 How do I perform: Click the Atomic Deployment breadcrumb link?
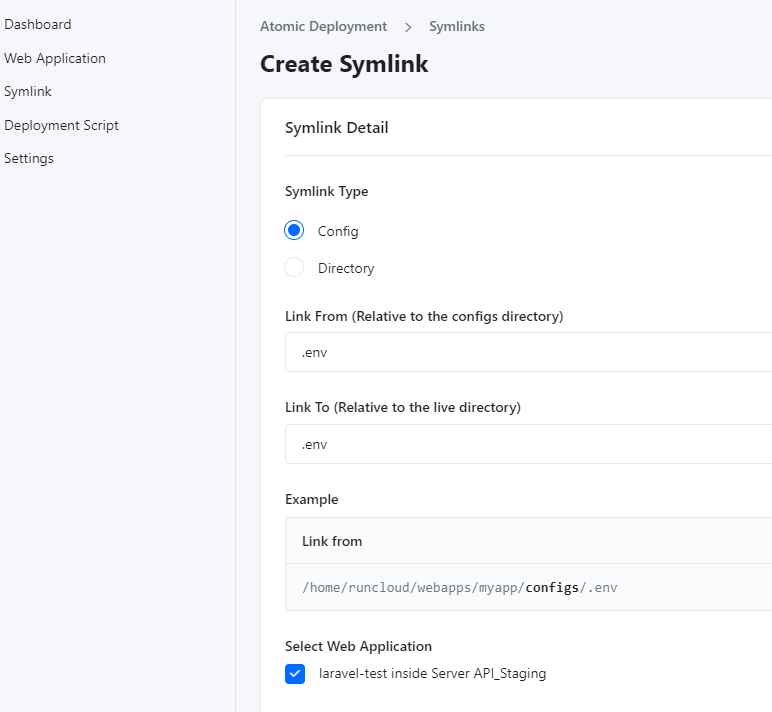click(x=323, y=27)
